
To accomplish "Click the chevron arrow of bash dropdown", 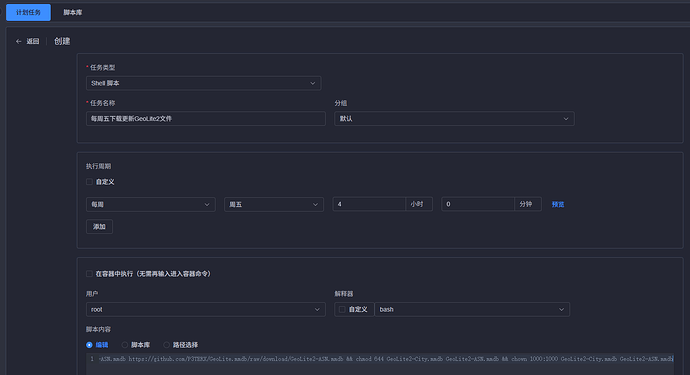I will (561, 309).
